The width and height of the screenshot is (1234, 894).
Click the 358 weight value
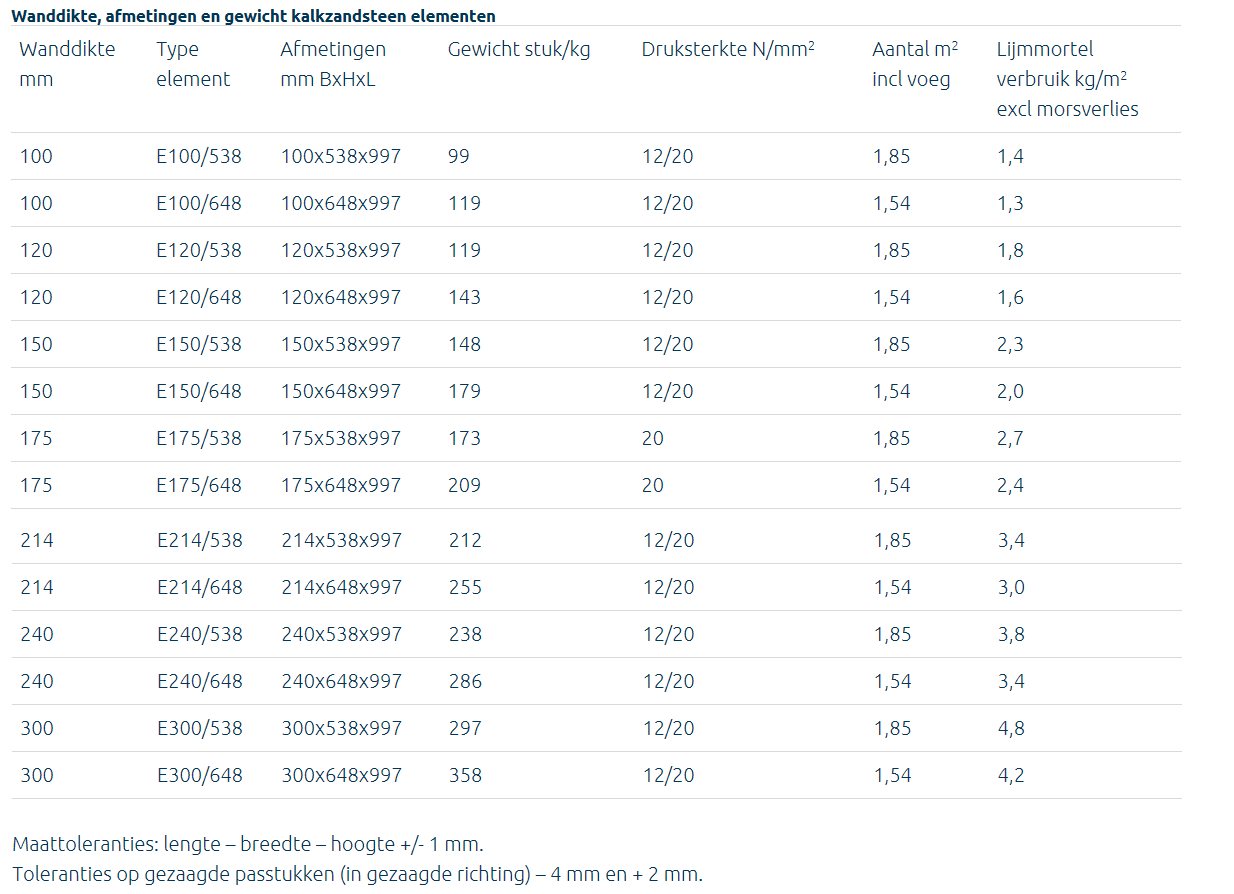465,775
